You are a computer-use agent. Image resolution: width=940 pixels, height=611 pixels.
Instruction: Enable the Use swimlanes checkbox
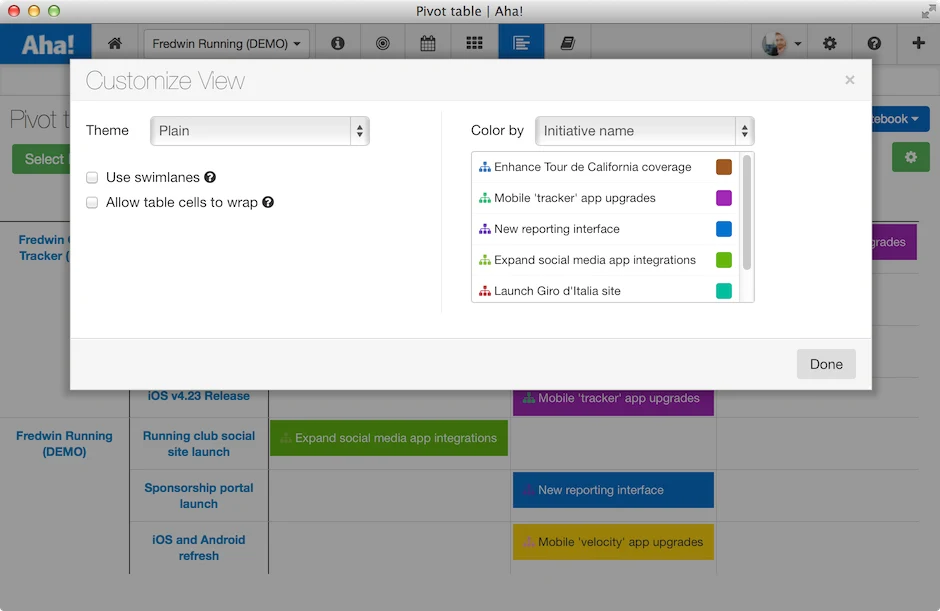pyautogui.click(x=92, y=177)
